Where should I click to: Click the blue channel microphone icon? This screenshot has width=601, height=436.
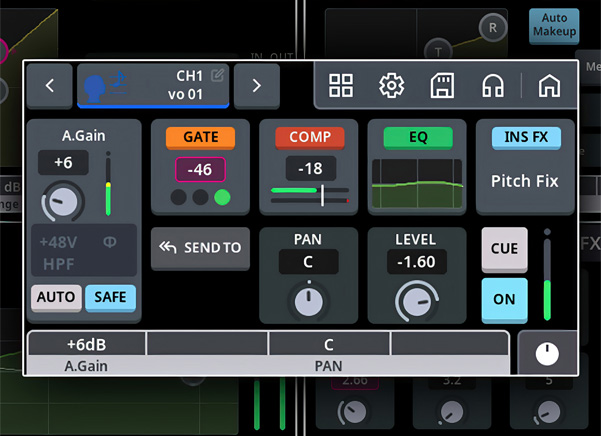(98, 86)
